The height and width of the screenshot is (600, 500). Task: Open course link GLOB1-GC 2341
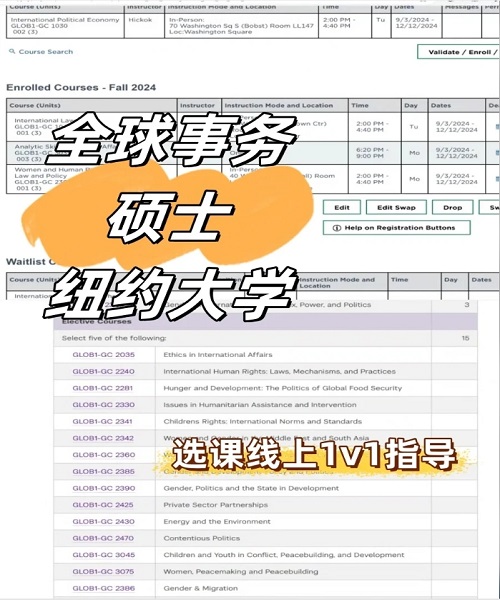(x=103, y=421)
